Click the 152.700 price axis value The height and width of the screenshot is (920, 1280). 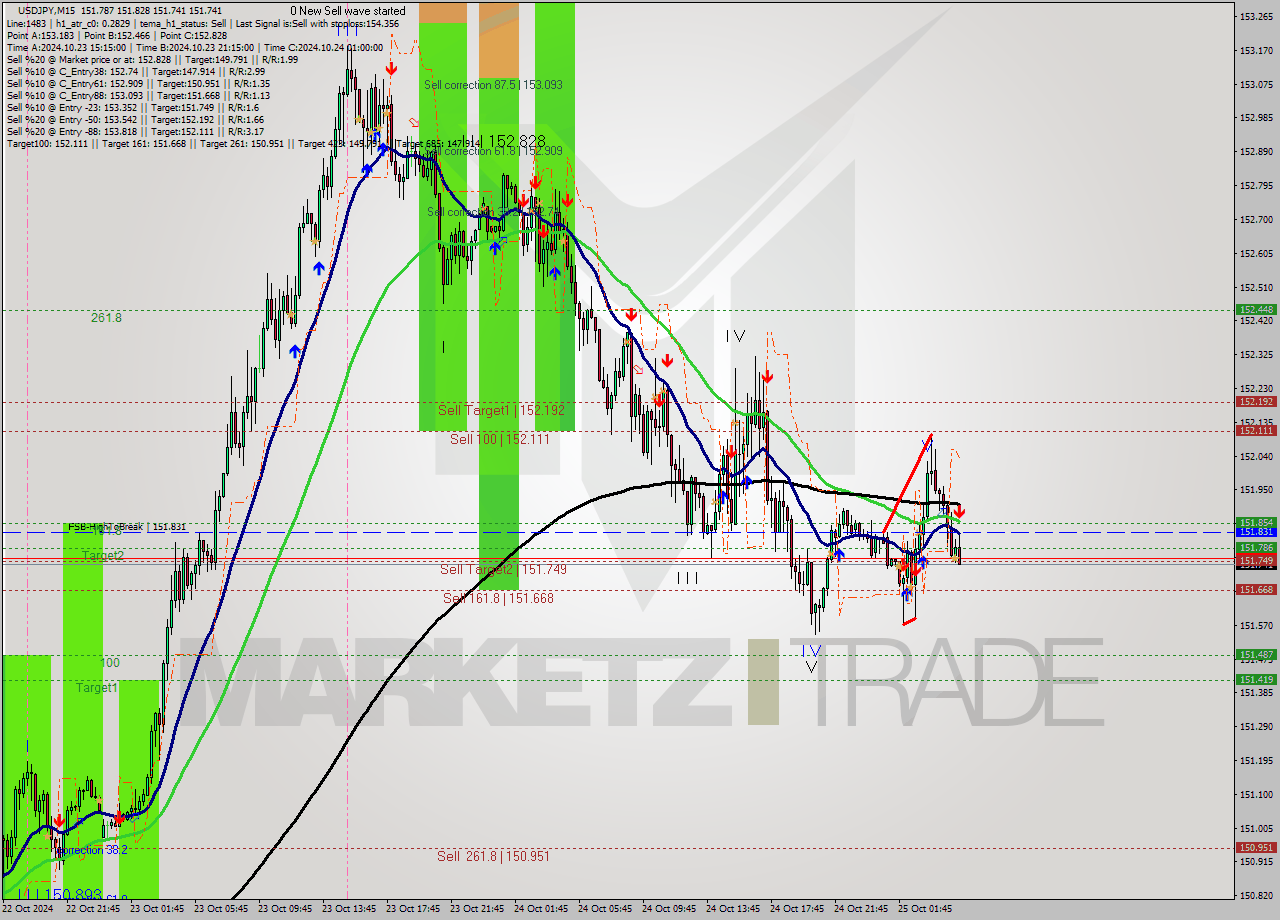point(1256,219)
